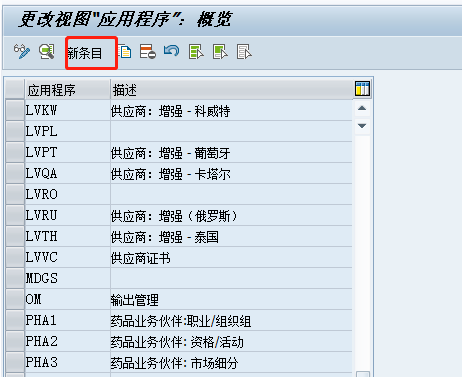462x377 pixels.
Task: Click the LVTH application cell
Action: 67,236
